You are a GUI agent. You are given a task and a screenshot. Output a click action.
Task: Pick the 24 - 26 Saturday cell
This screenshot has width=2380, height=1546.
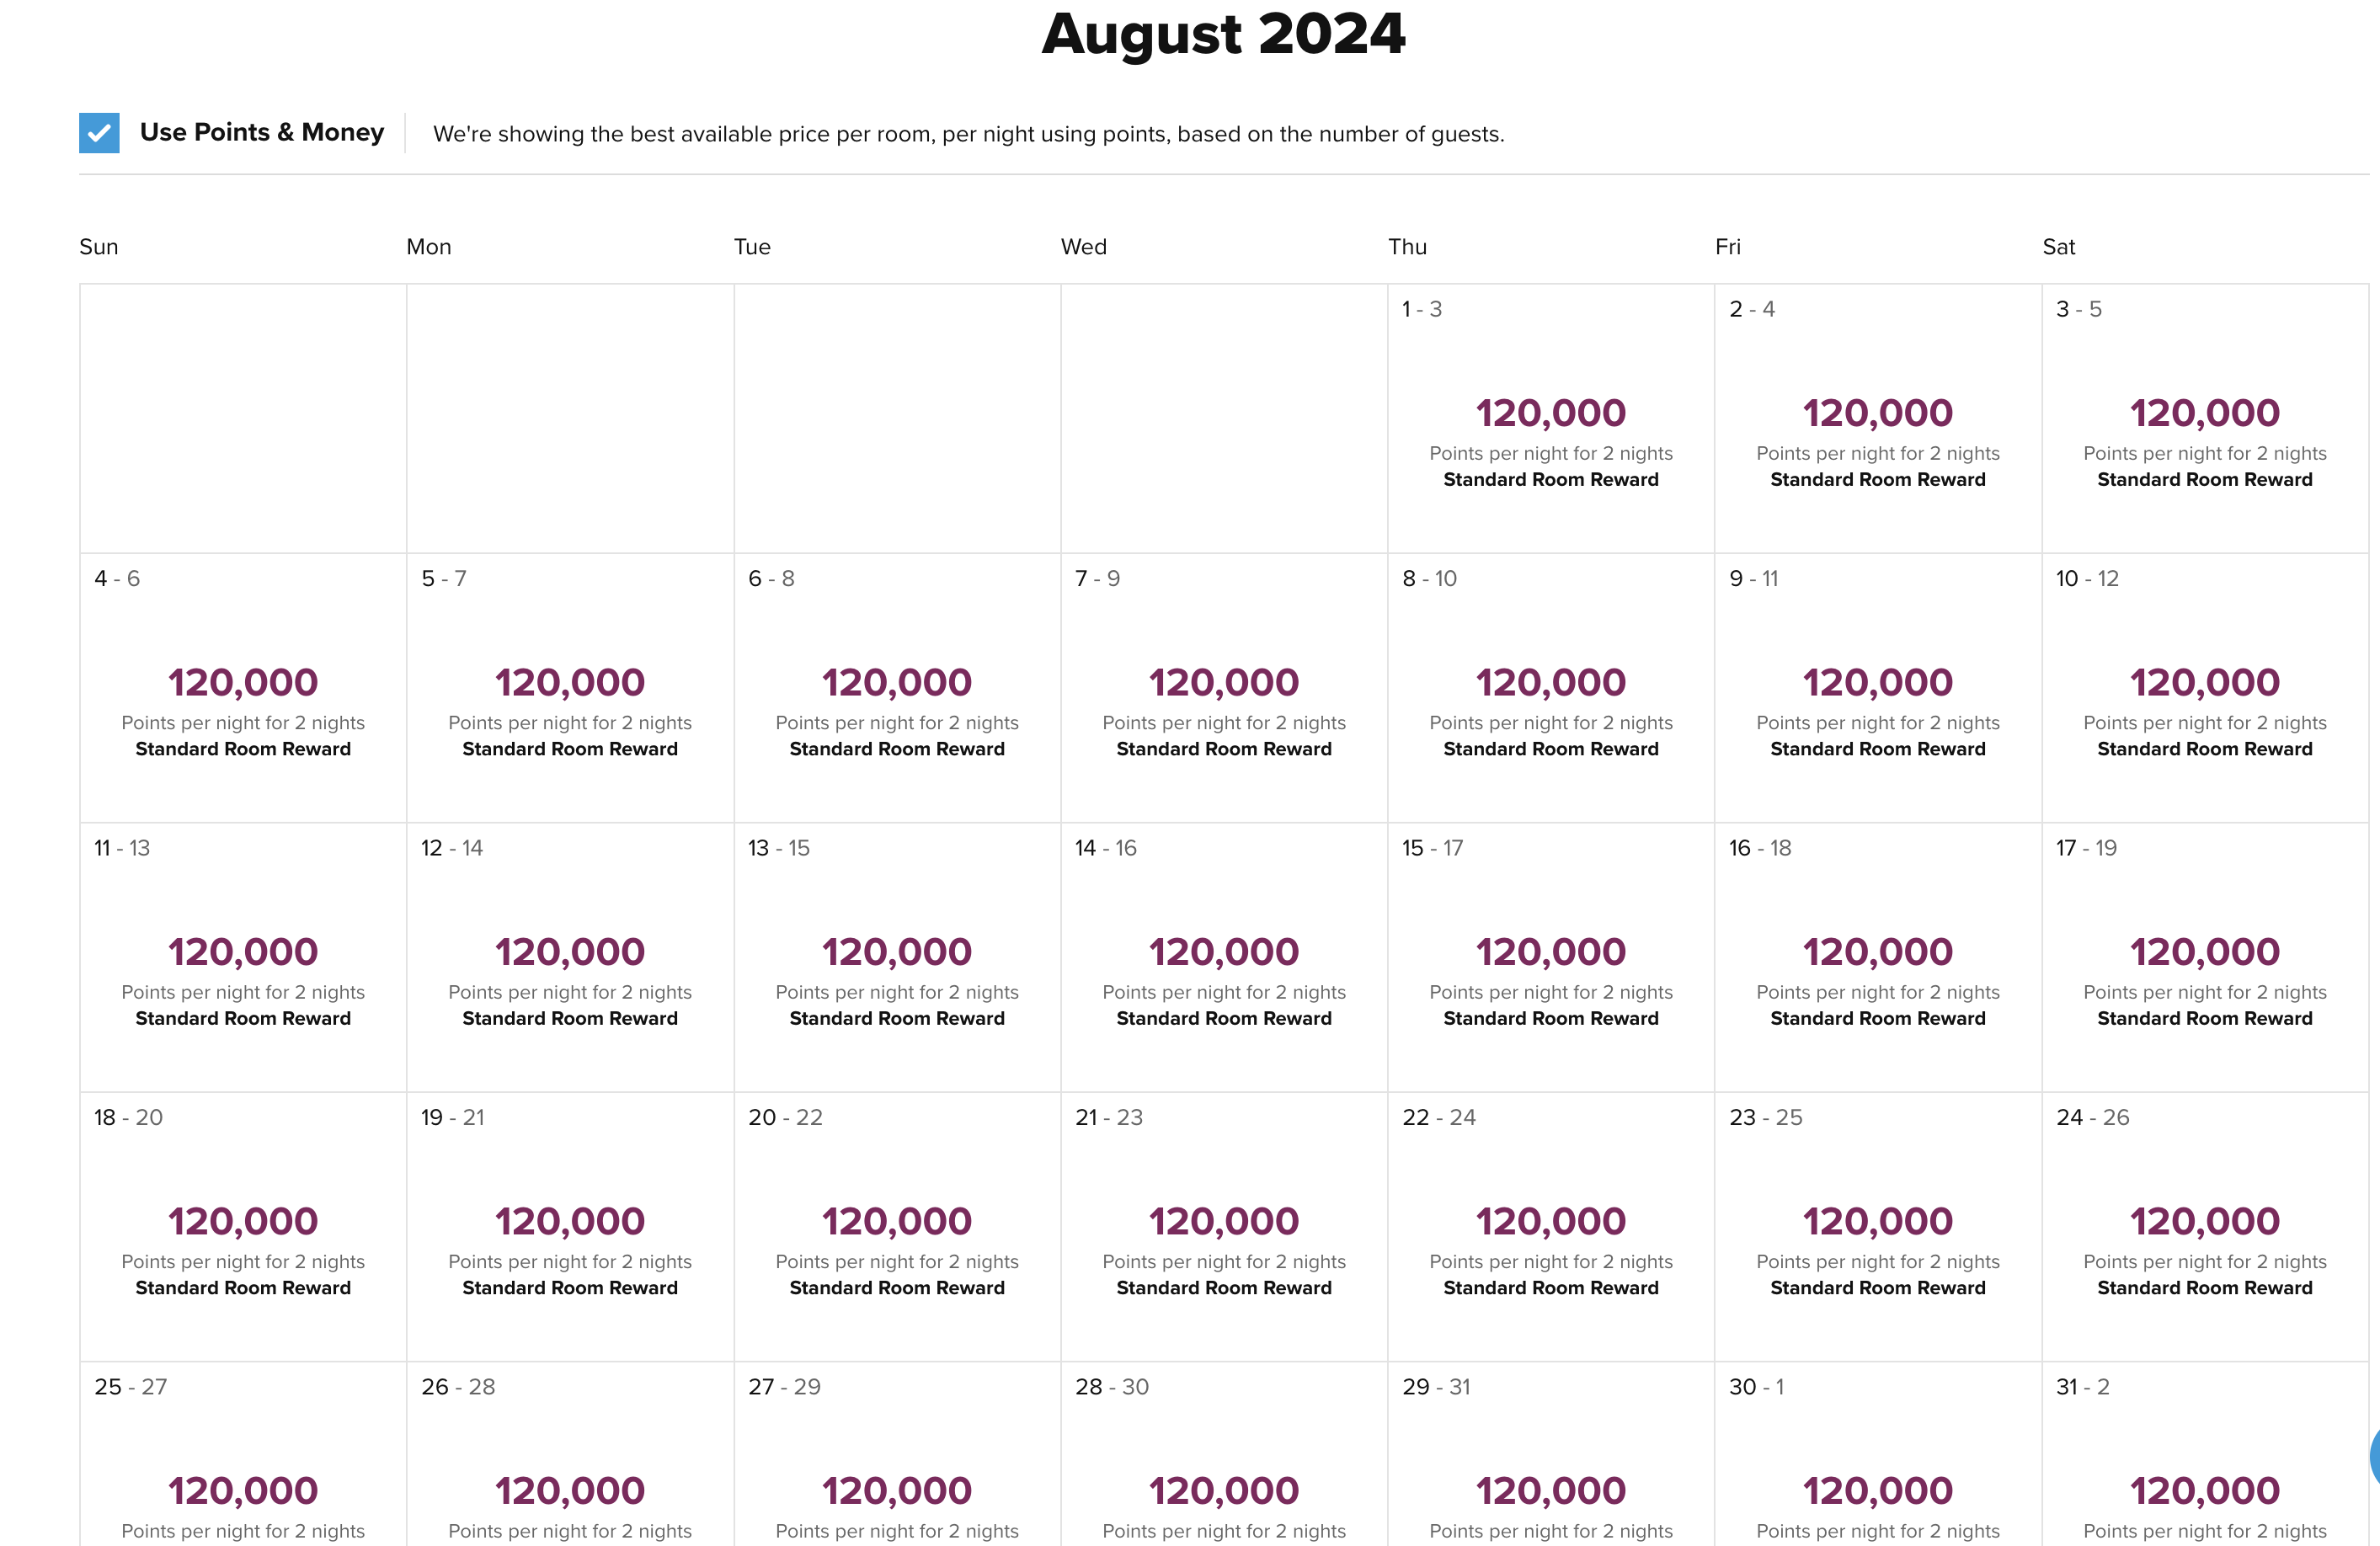2204,1226
